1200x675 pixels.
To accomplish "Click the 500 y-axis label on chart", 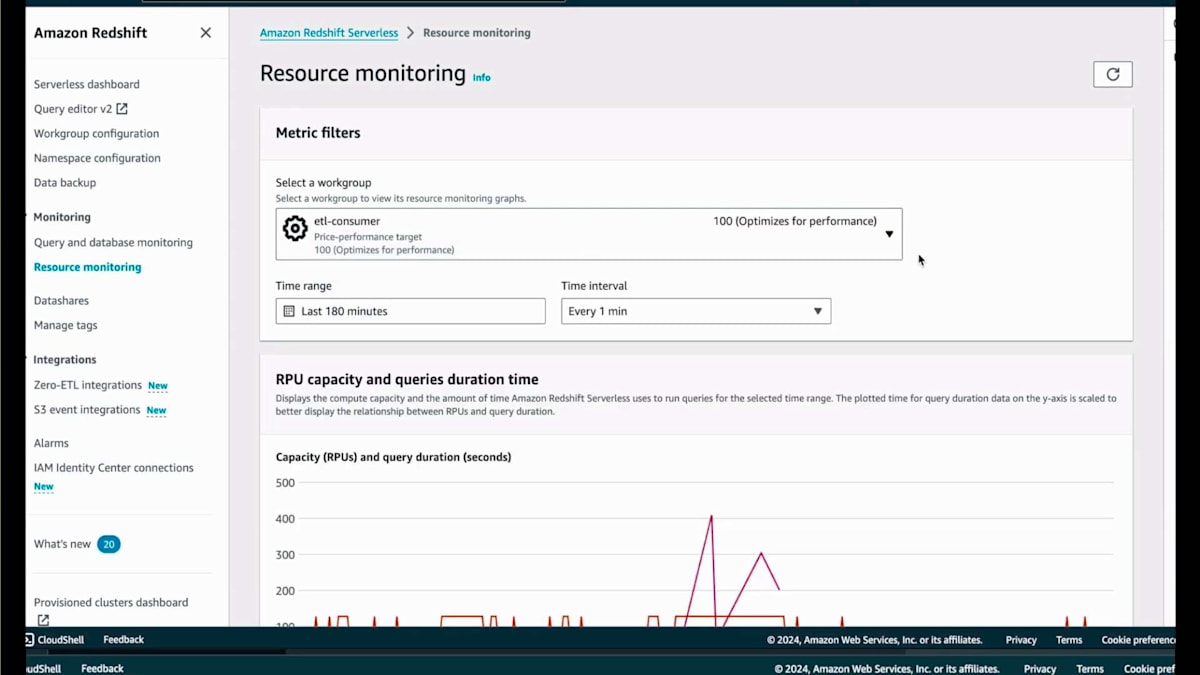I will (x=285, y=483).
